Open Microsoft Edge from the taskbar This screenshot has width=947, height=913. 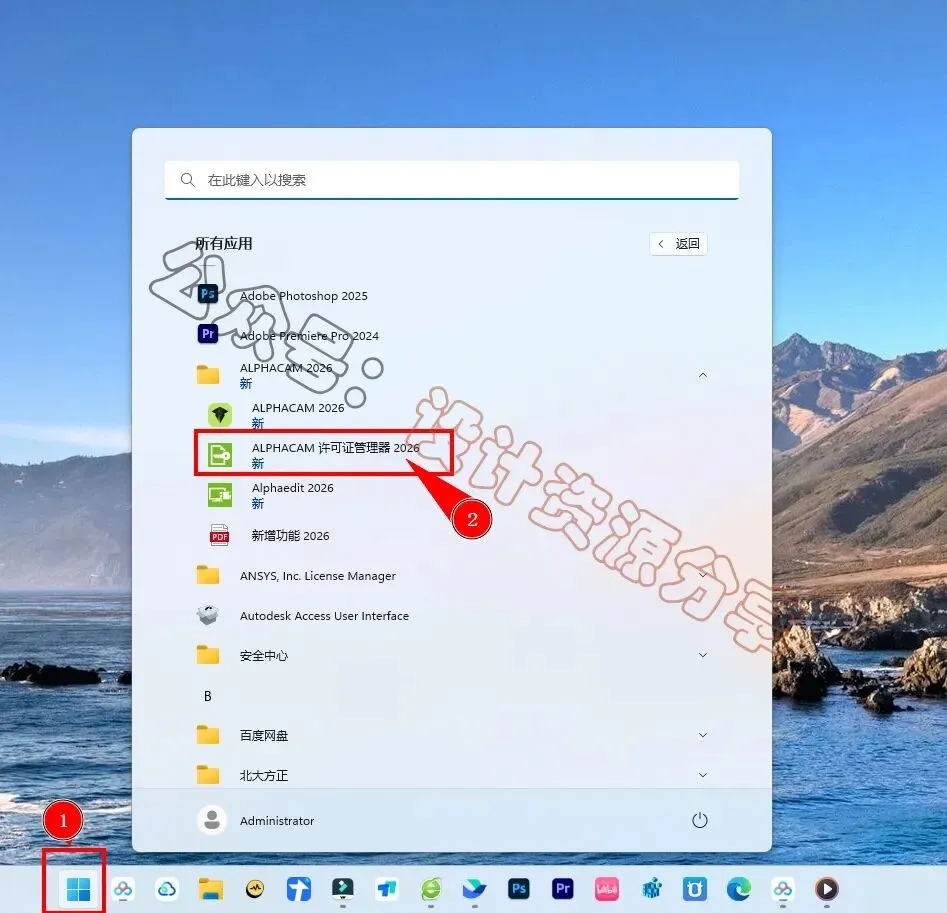click(739, 889)
